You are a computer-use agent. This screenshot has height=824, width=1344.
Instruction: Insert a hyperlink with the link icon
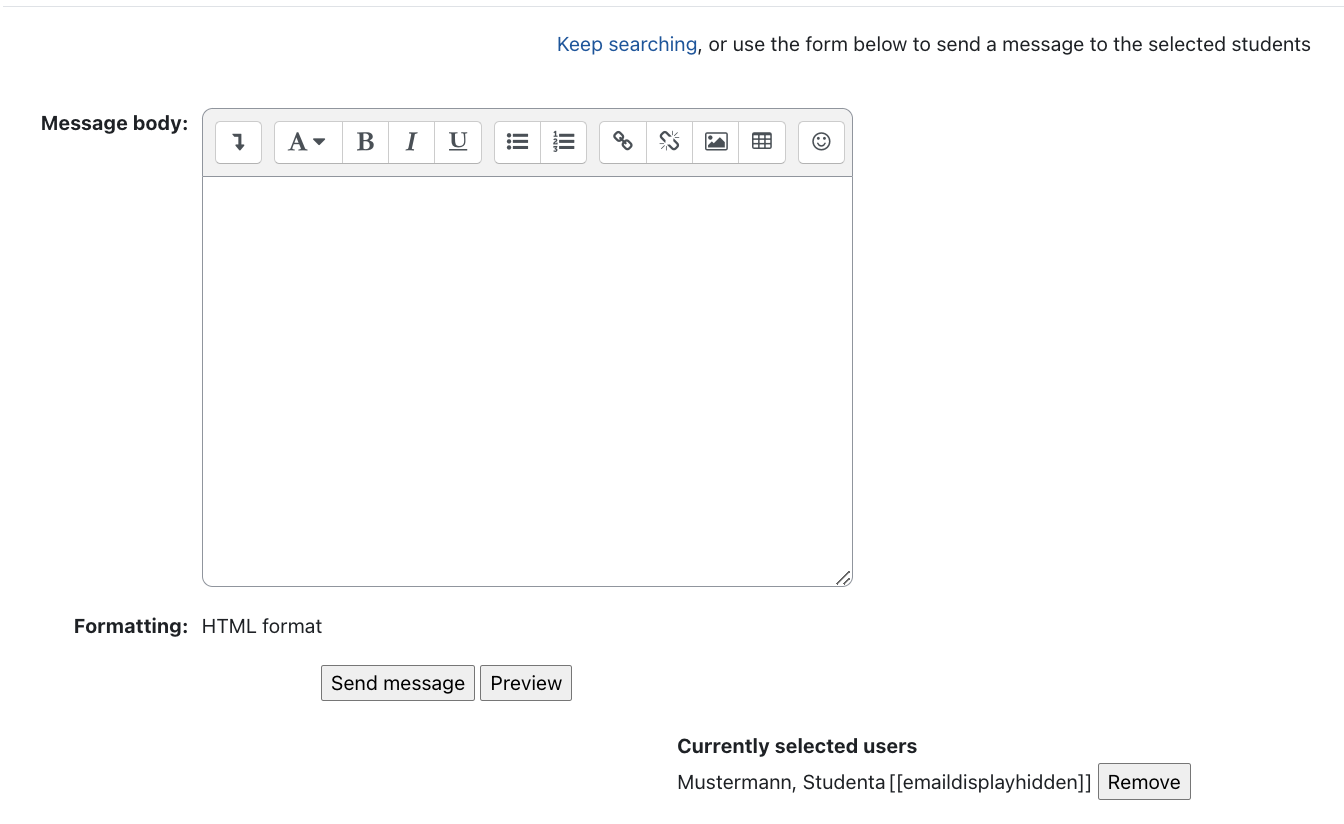623,142
